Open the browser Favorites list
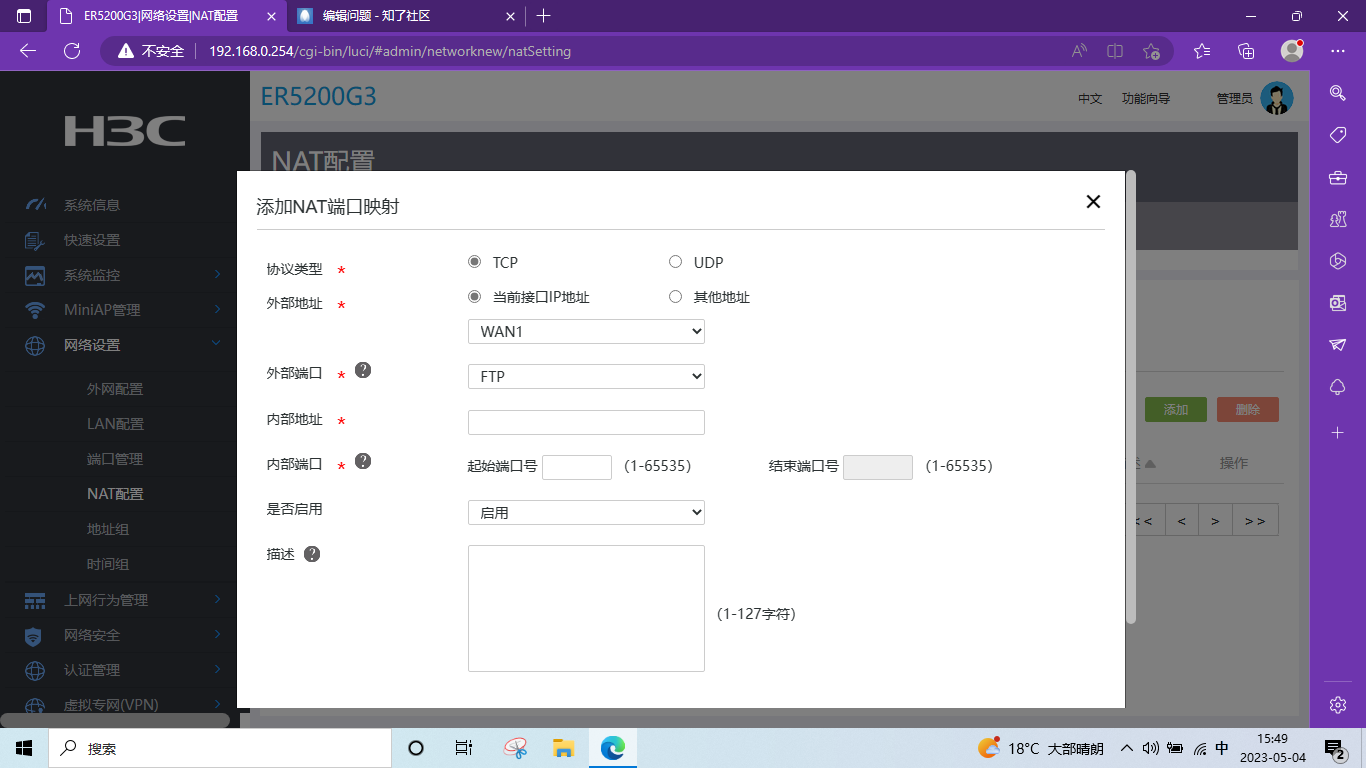 tap(1202, 51)
